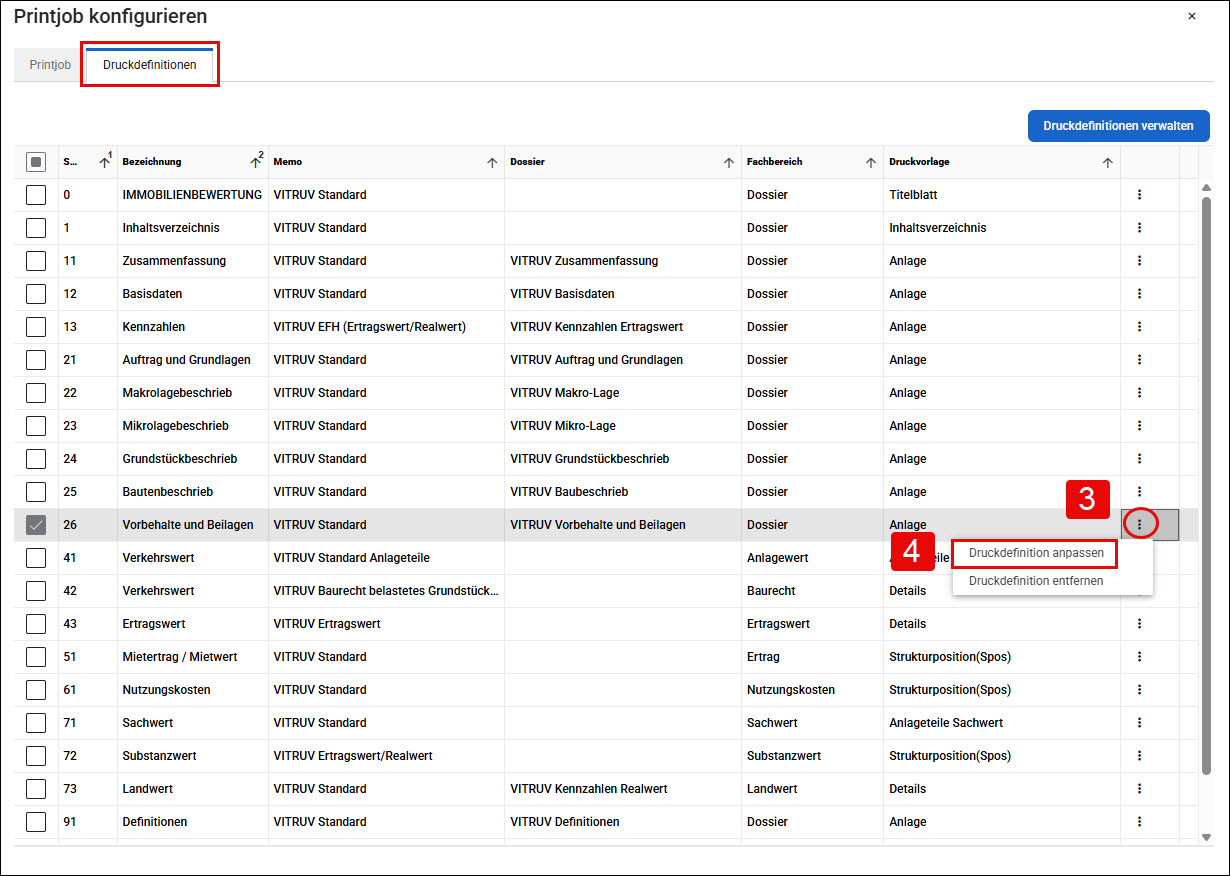Open the three-dot menu for Landwert row
The image size is (1230, 876).
[1139, 789]
